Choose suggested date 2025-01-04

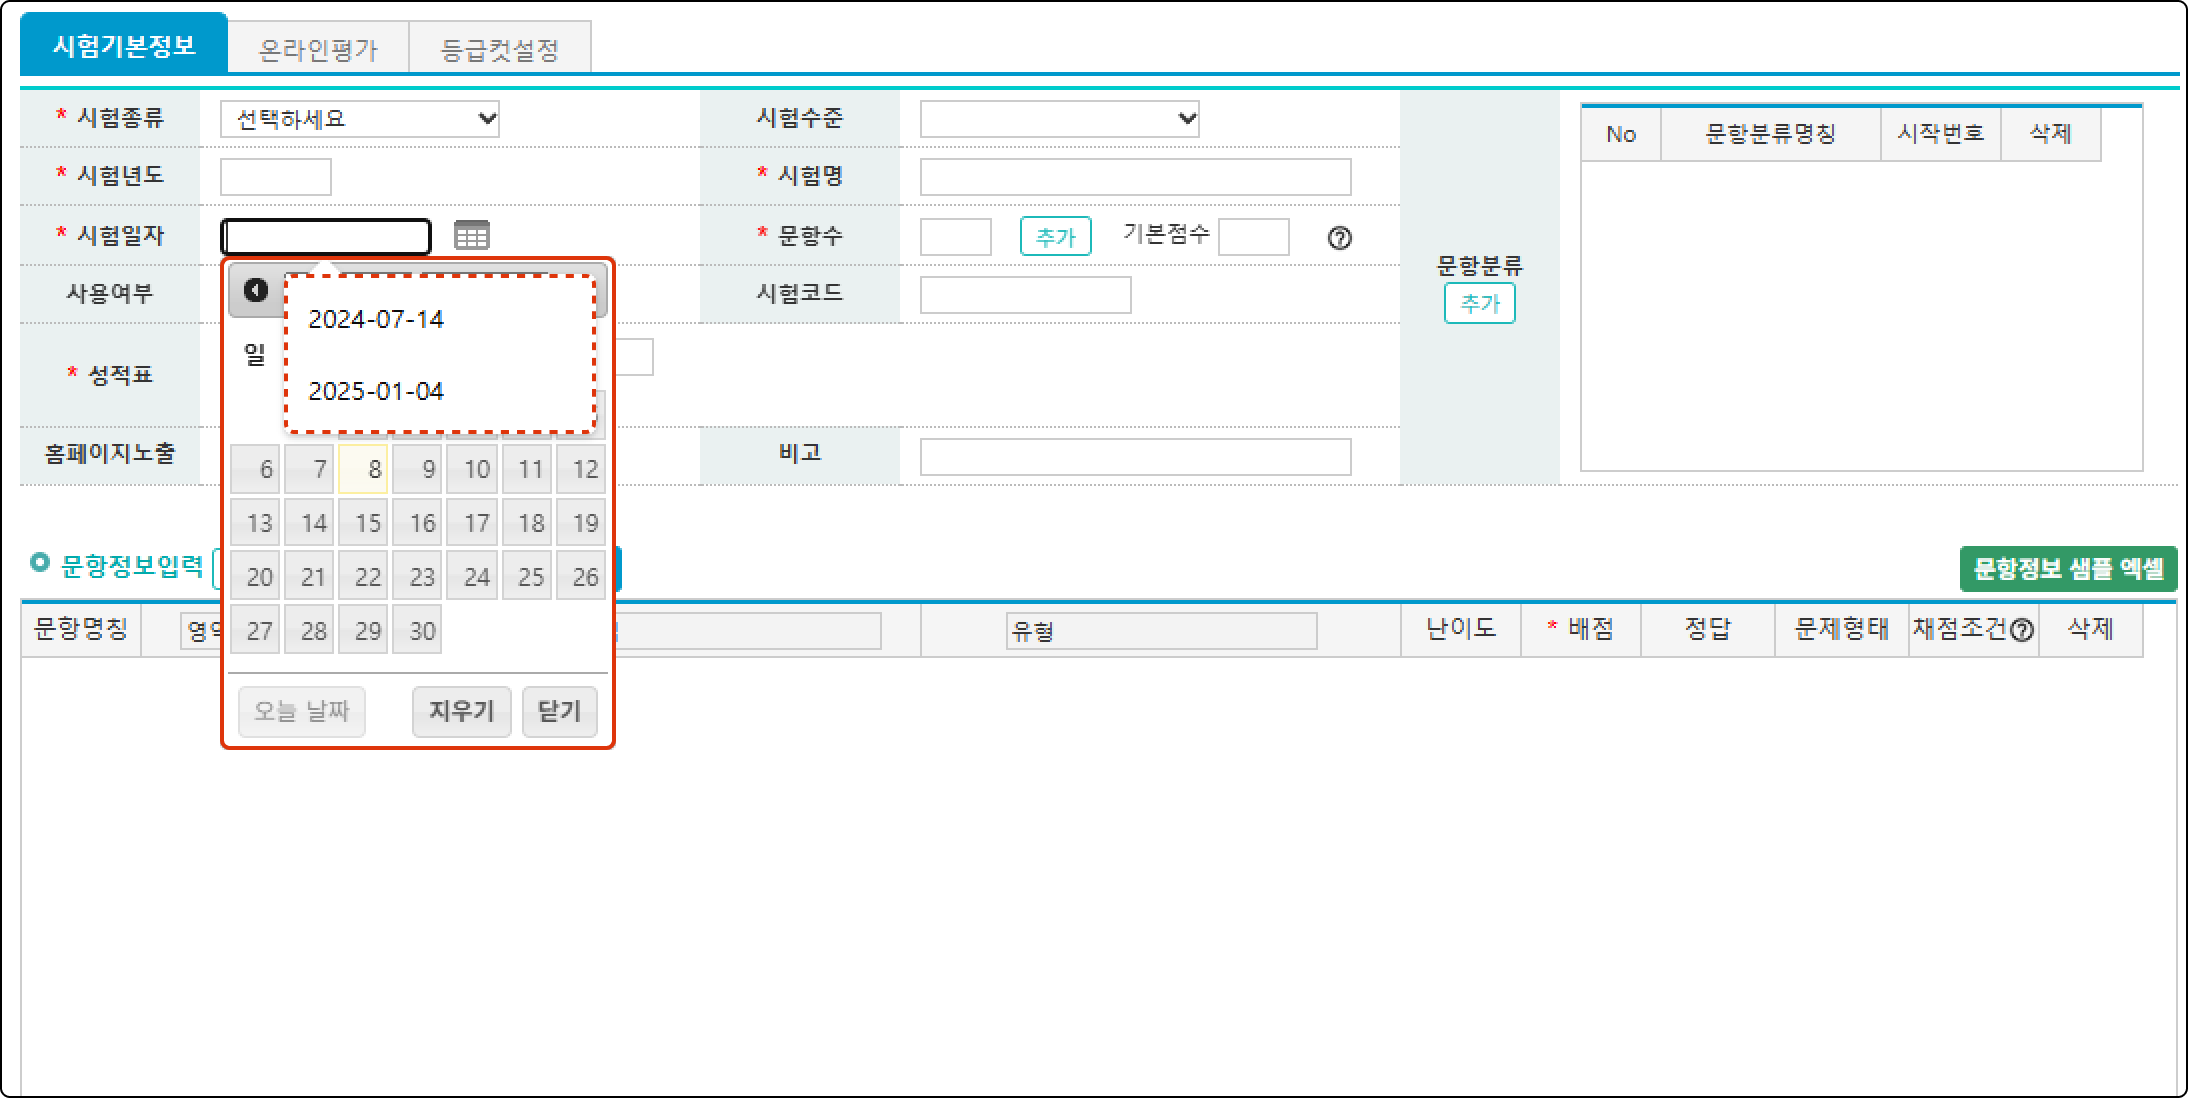coord(376,391)
